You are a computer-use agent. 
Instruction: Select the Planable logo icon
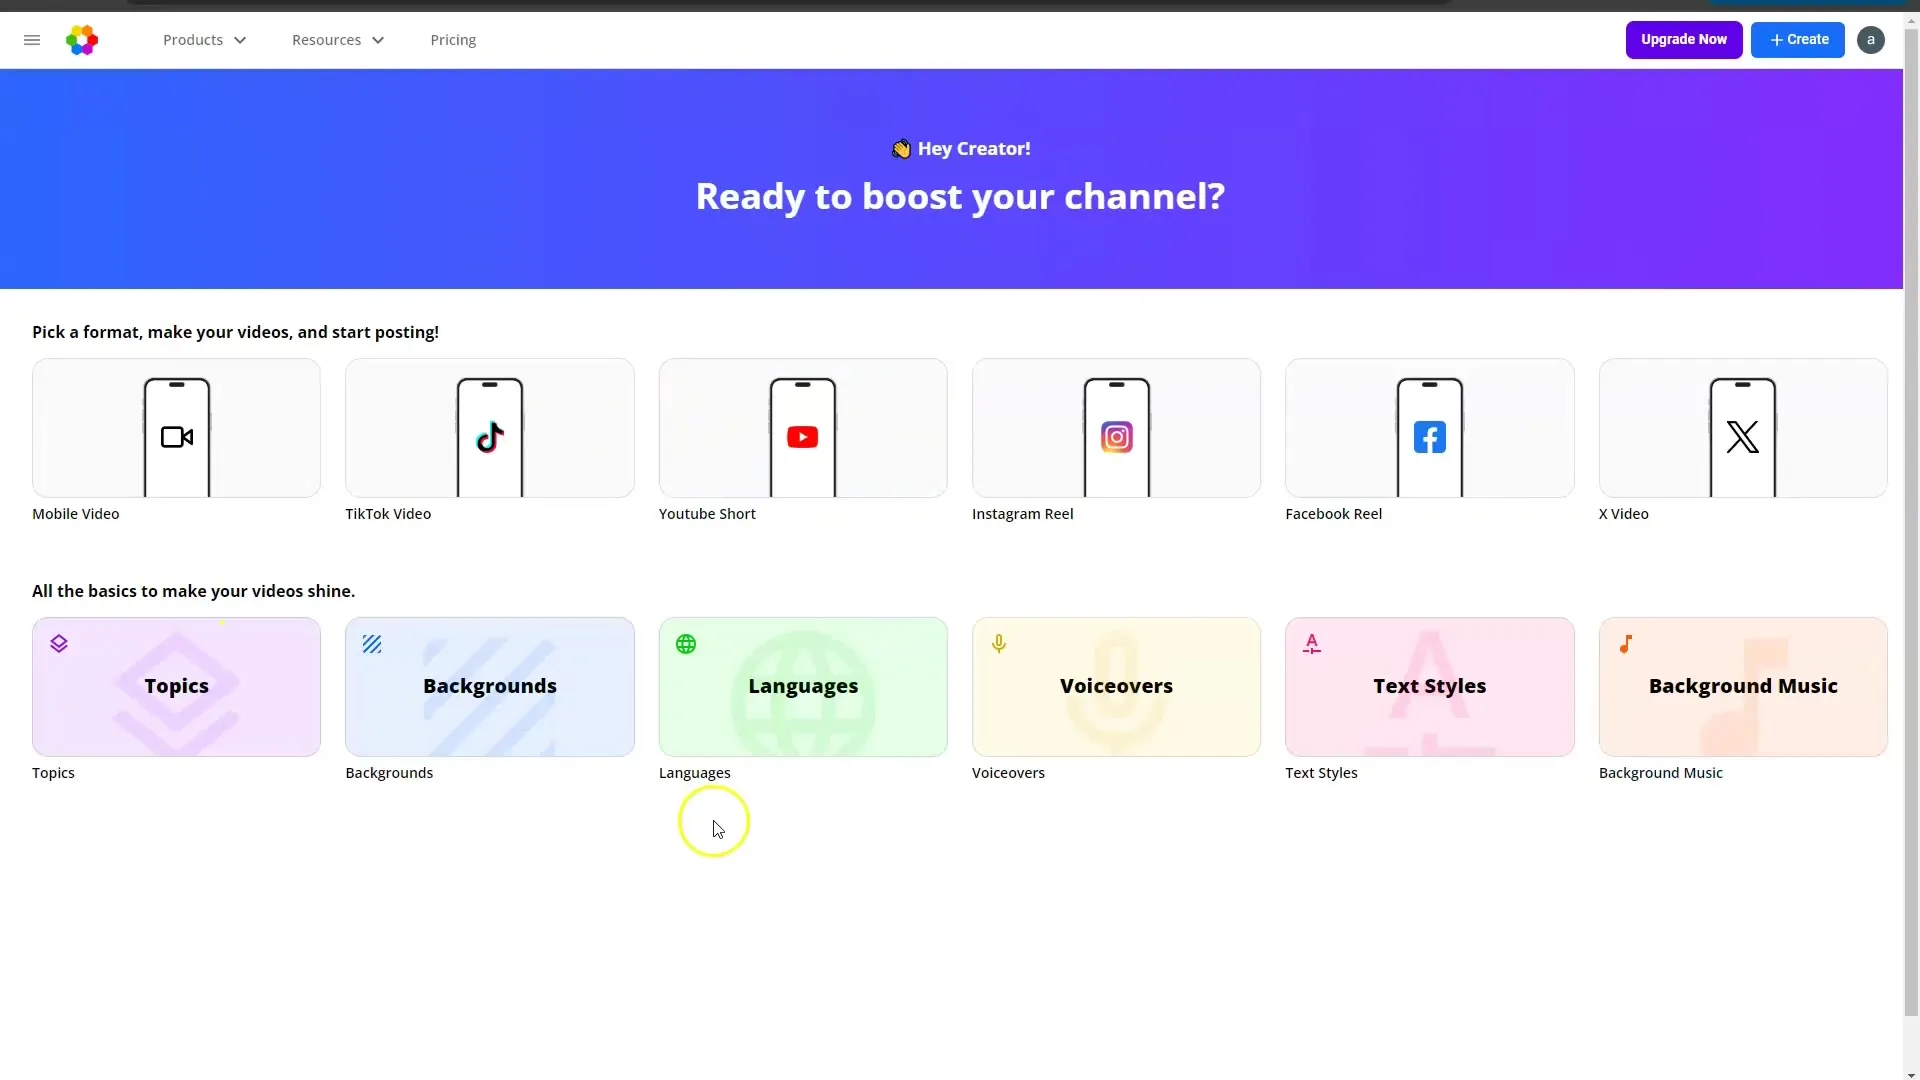pos(82,40)
